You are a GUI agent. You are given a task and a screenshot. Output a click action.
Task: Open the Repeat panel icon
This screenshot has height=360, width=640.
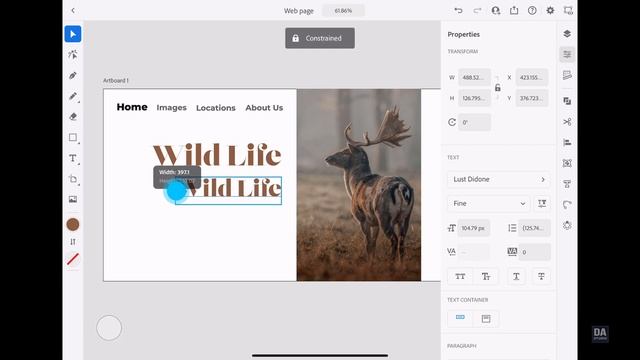click(x=567, y=163)
